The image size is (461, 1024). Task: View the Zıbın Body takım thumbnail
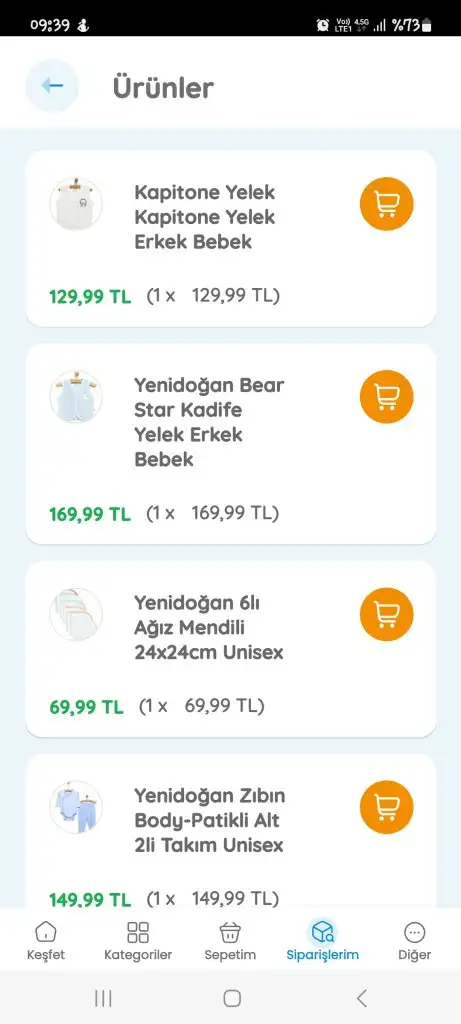coord(76,807)
